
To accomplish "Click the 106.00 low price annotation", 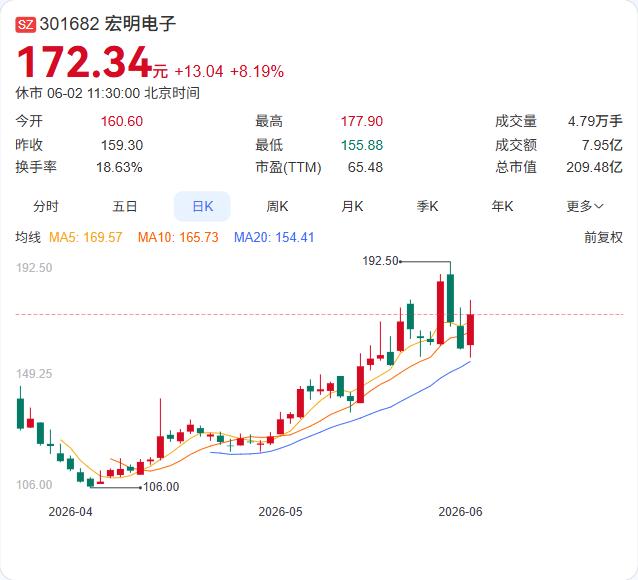I will click(x=161, y=487).
